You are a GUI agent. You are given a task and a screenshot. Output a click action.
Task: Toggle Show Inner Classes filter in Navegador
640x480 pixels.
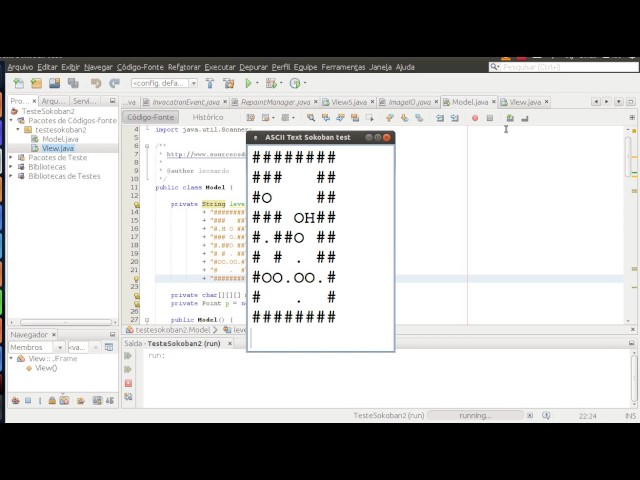click(64, 401)
